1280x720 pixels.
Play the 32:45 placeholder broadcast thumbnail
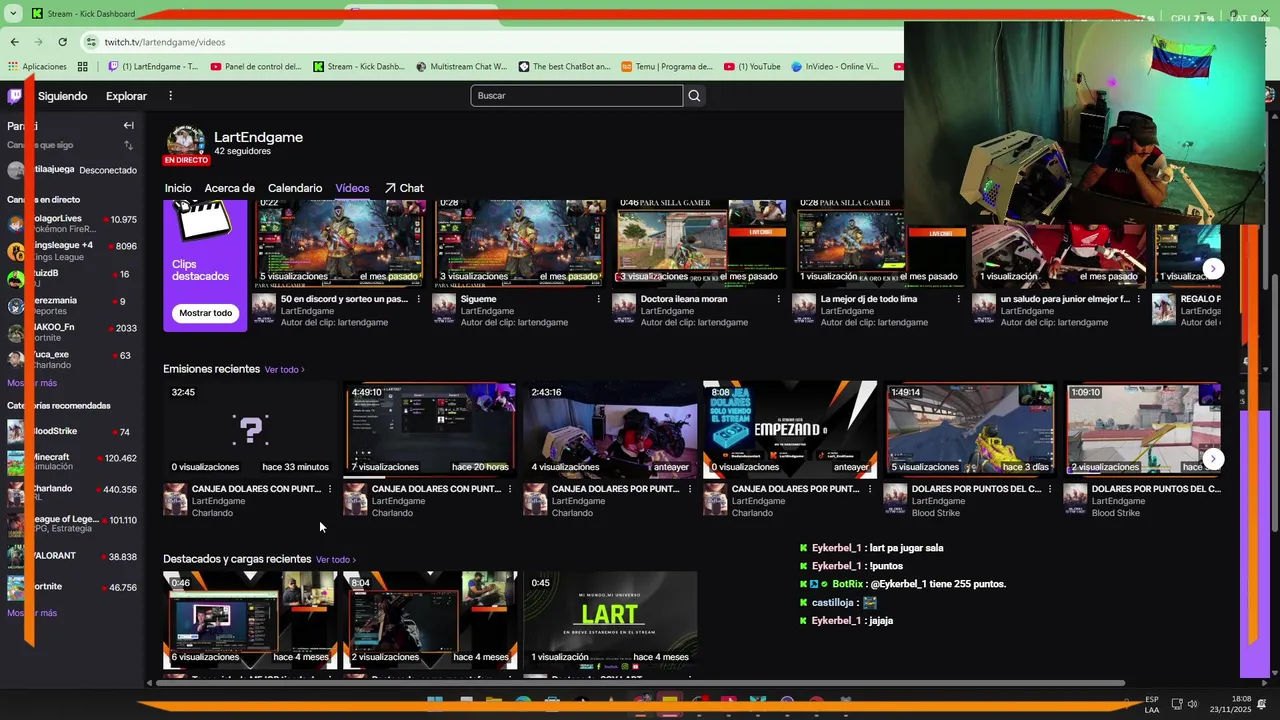pos(250,430)
